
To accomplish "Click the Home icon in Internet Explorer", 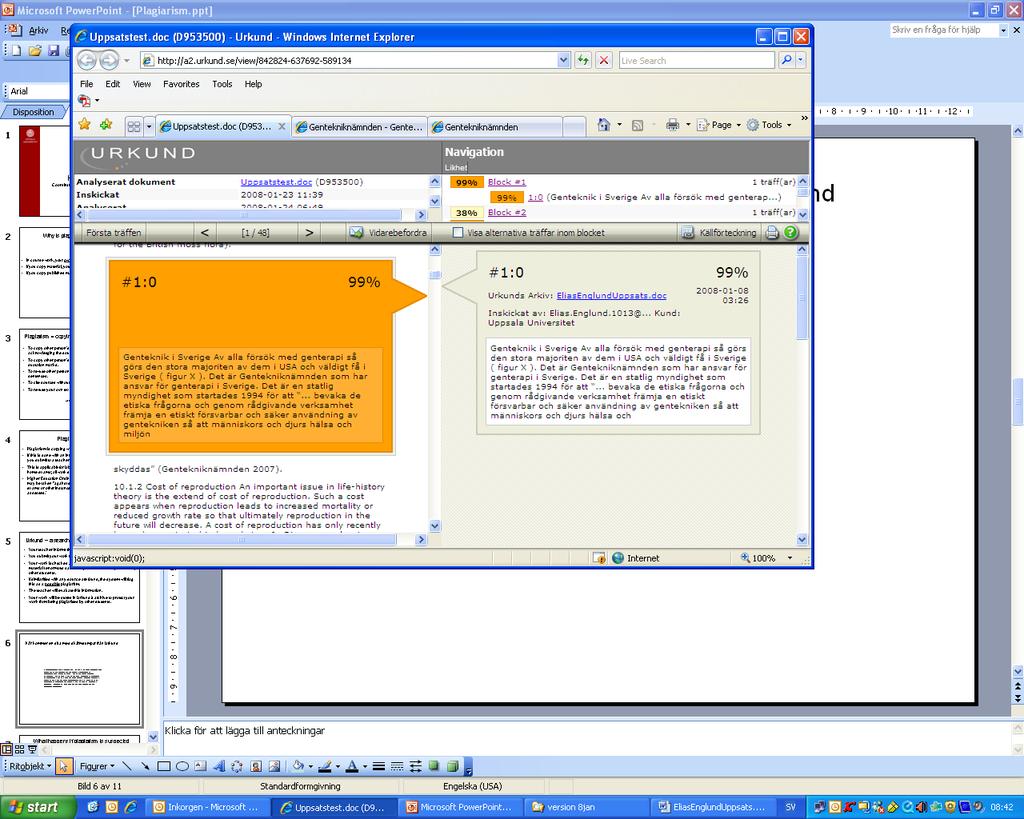I will (603, 125).
